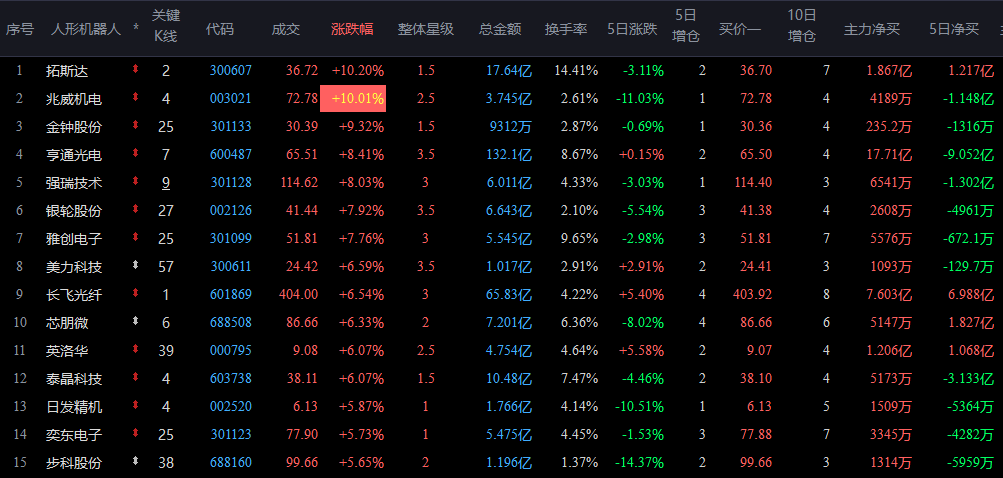Select the 亨通光电 stock name
The image size is (1003, 478).
coord(74,154)
